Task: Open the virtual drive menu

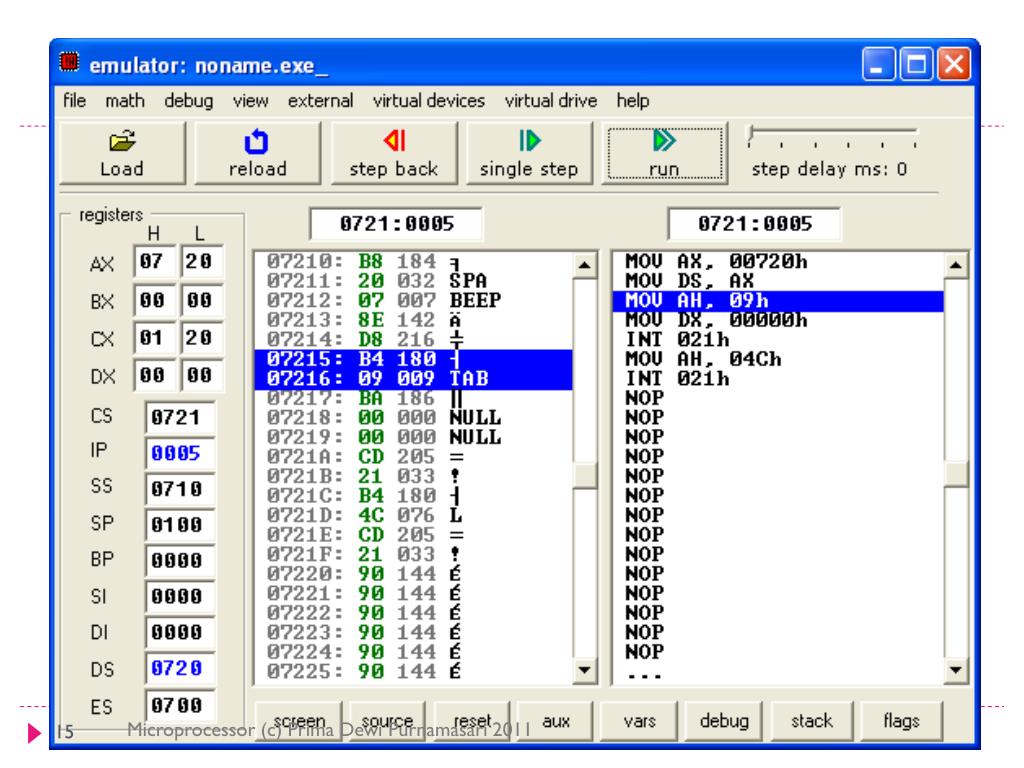Action: point(551,101)
